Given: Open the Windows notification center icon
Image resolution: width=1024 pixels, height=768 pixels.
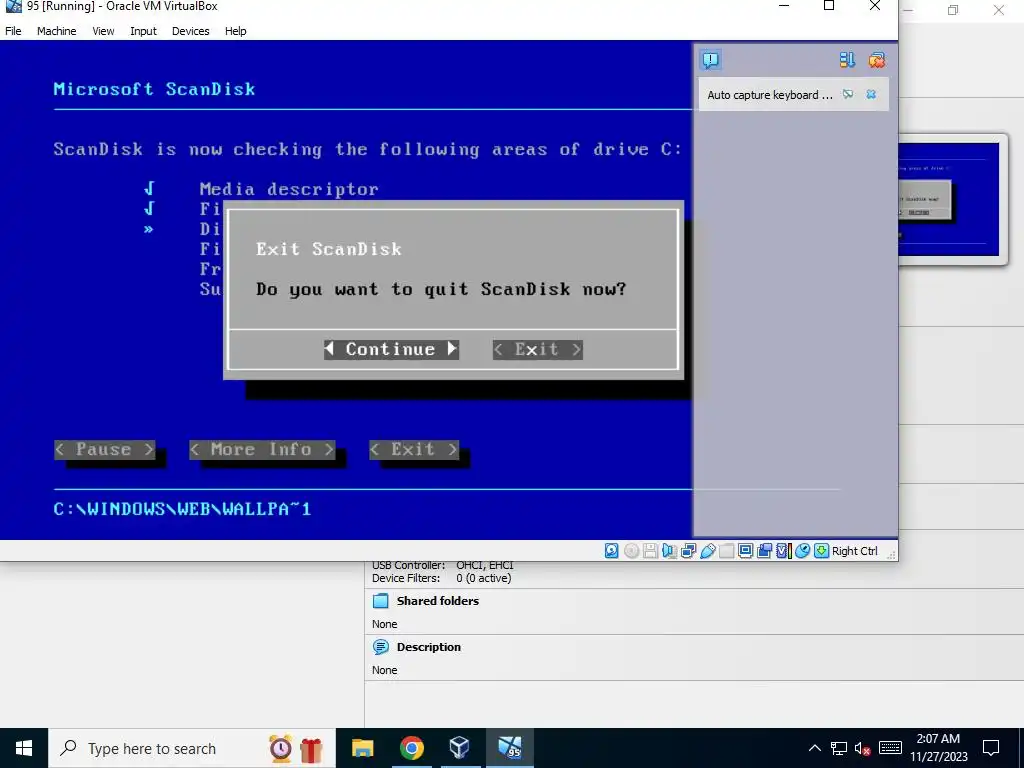Looking at the screenshot, I should coord(991,748).
